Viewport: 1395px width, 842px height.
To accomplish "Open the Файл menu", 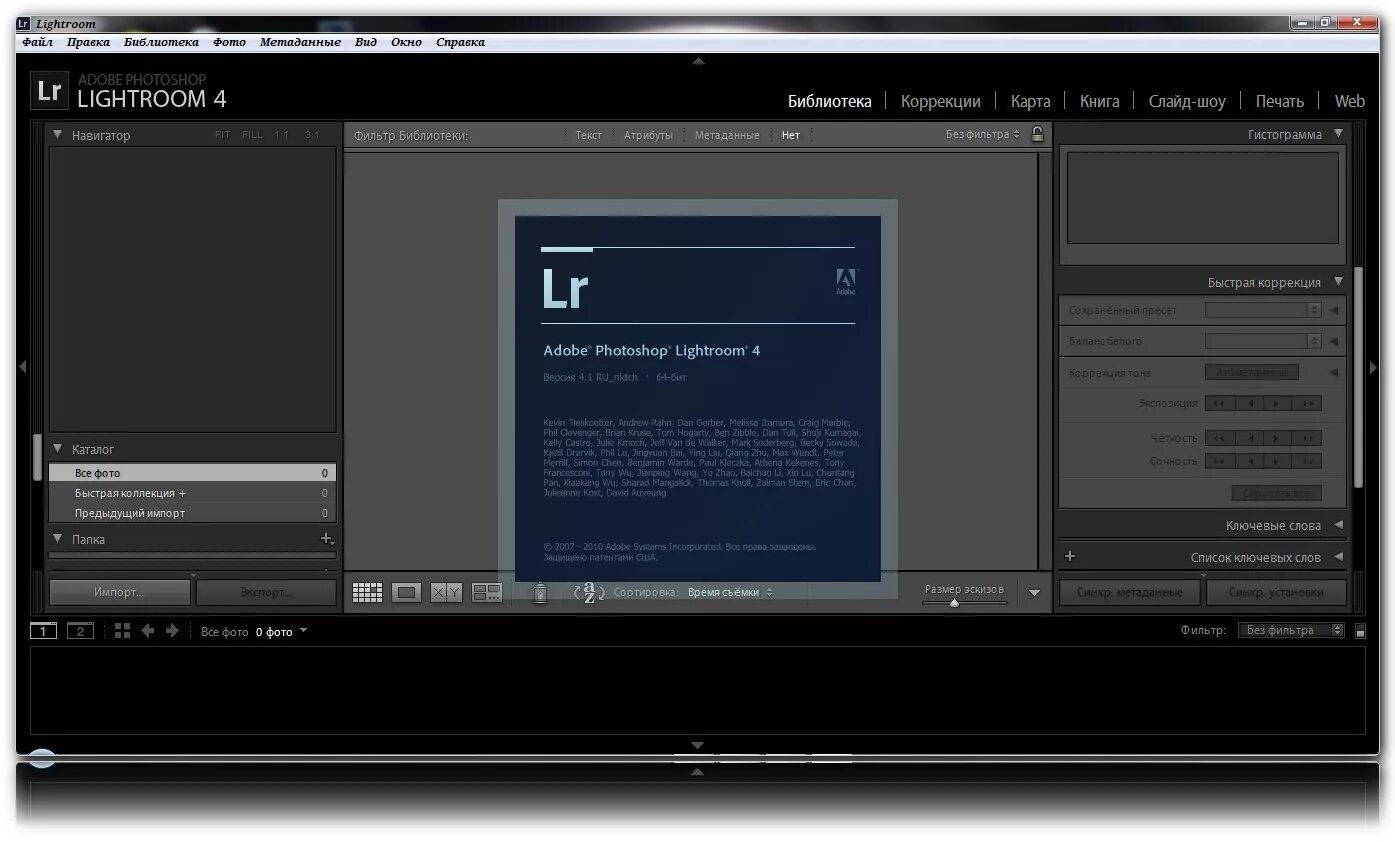I will tap(38, 42).
